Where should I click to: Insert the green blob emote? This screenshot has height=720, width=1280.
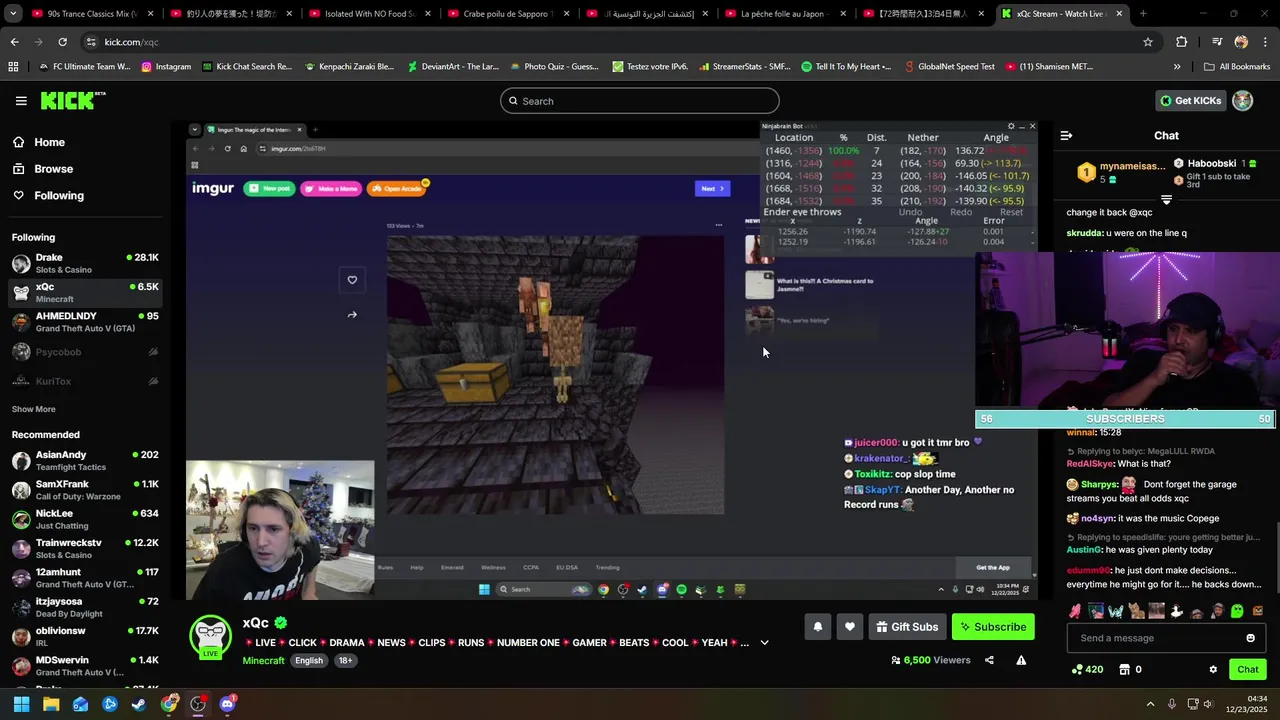pyautogui.click(x=1237, y=611)
